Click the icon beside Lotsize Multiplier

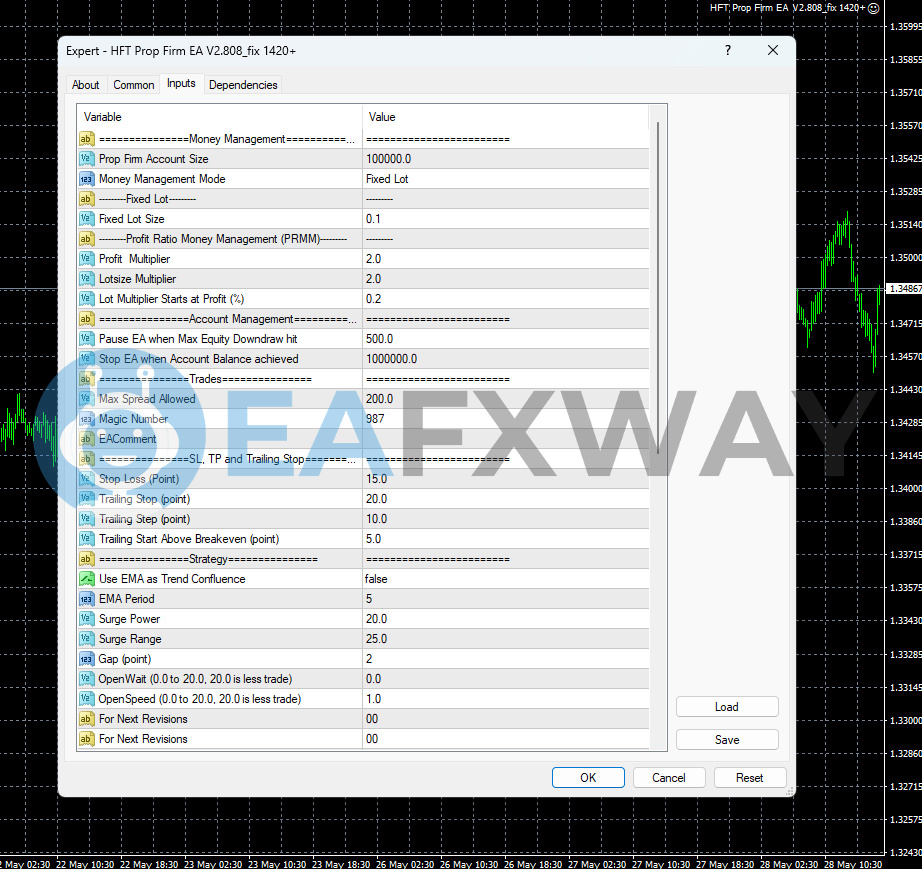pos(86,279)
